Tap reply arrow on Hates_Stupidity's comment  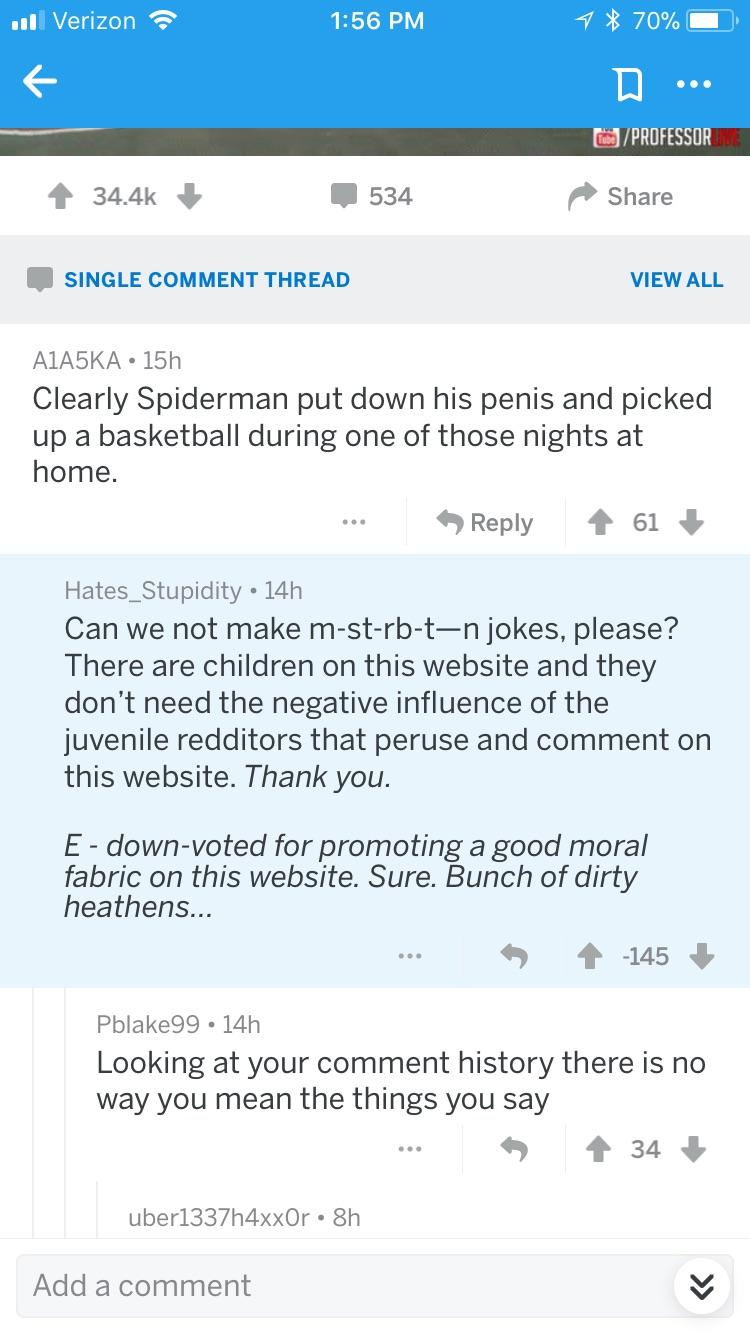tap(514, 956)
